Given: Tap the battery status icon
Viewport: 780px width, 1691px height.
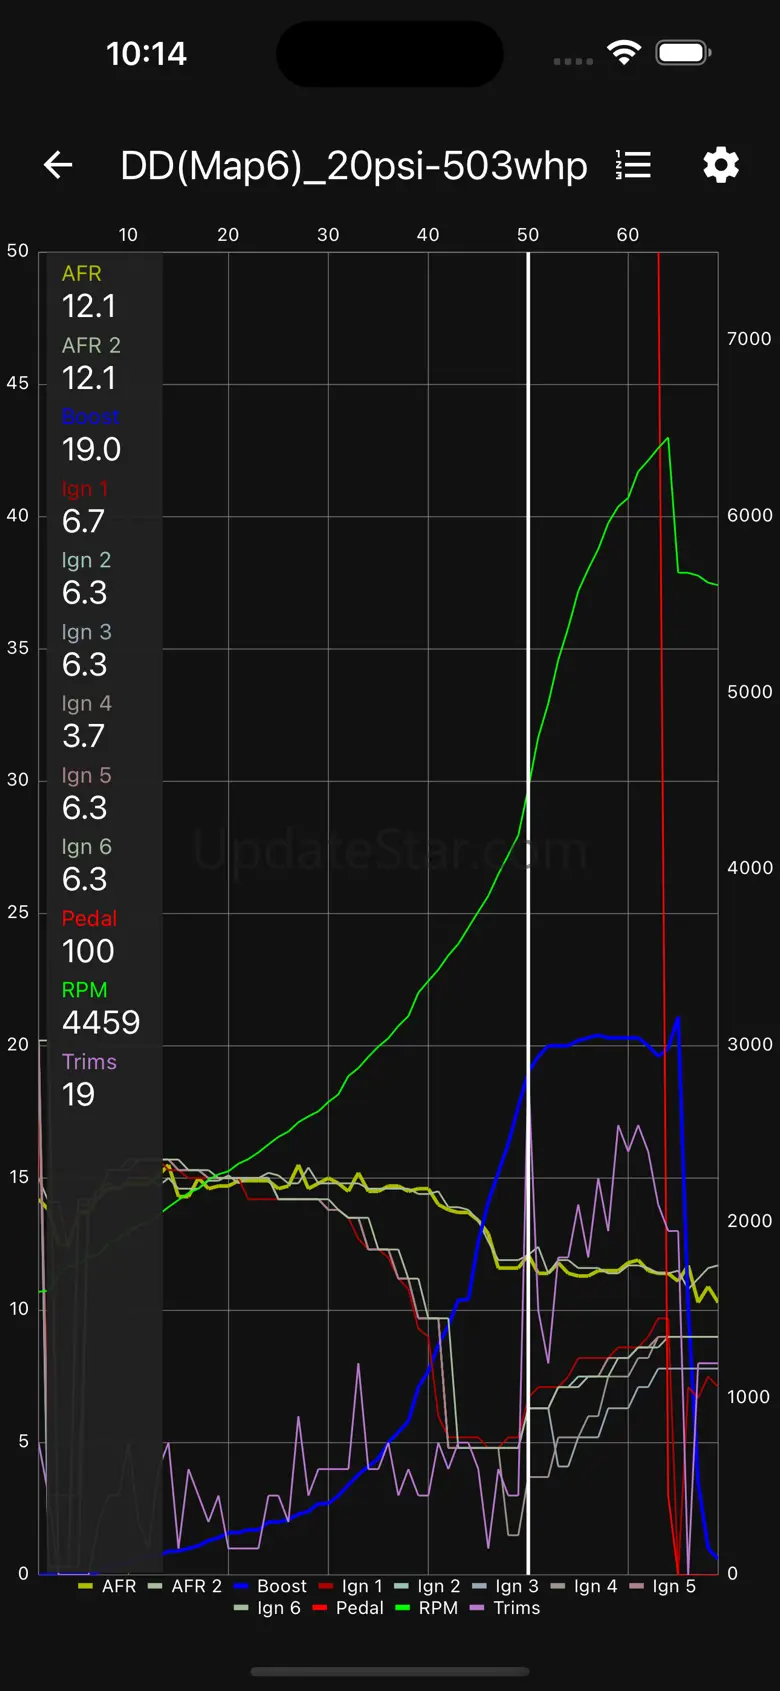Looking at the screenshot, I should 683,53.
